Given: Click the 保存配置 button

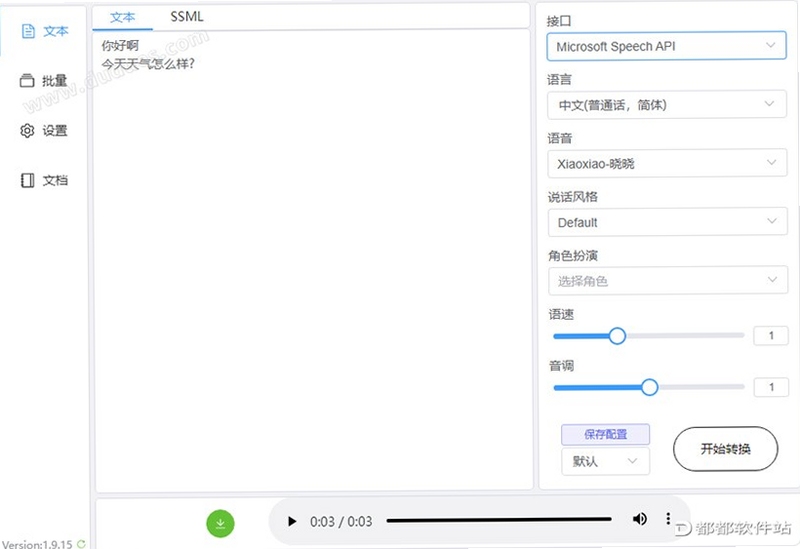Looking at the screenshot, I should 606,434.
